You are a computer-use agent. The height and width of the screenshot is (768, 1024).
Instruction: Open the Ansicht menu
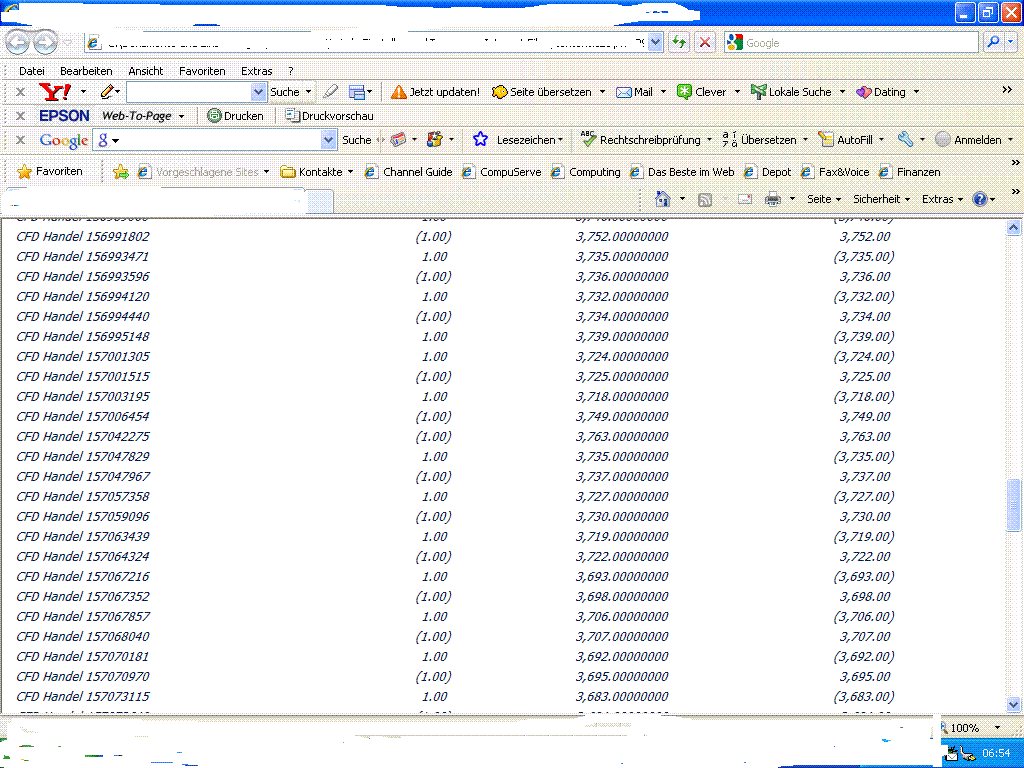pyautogui.click(x=146, y=71)
